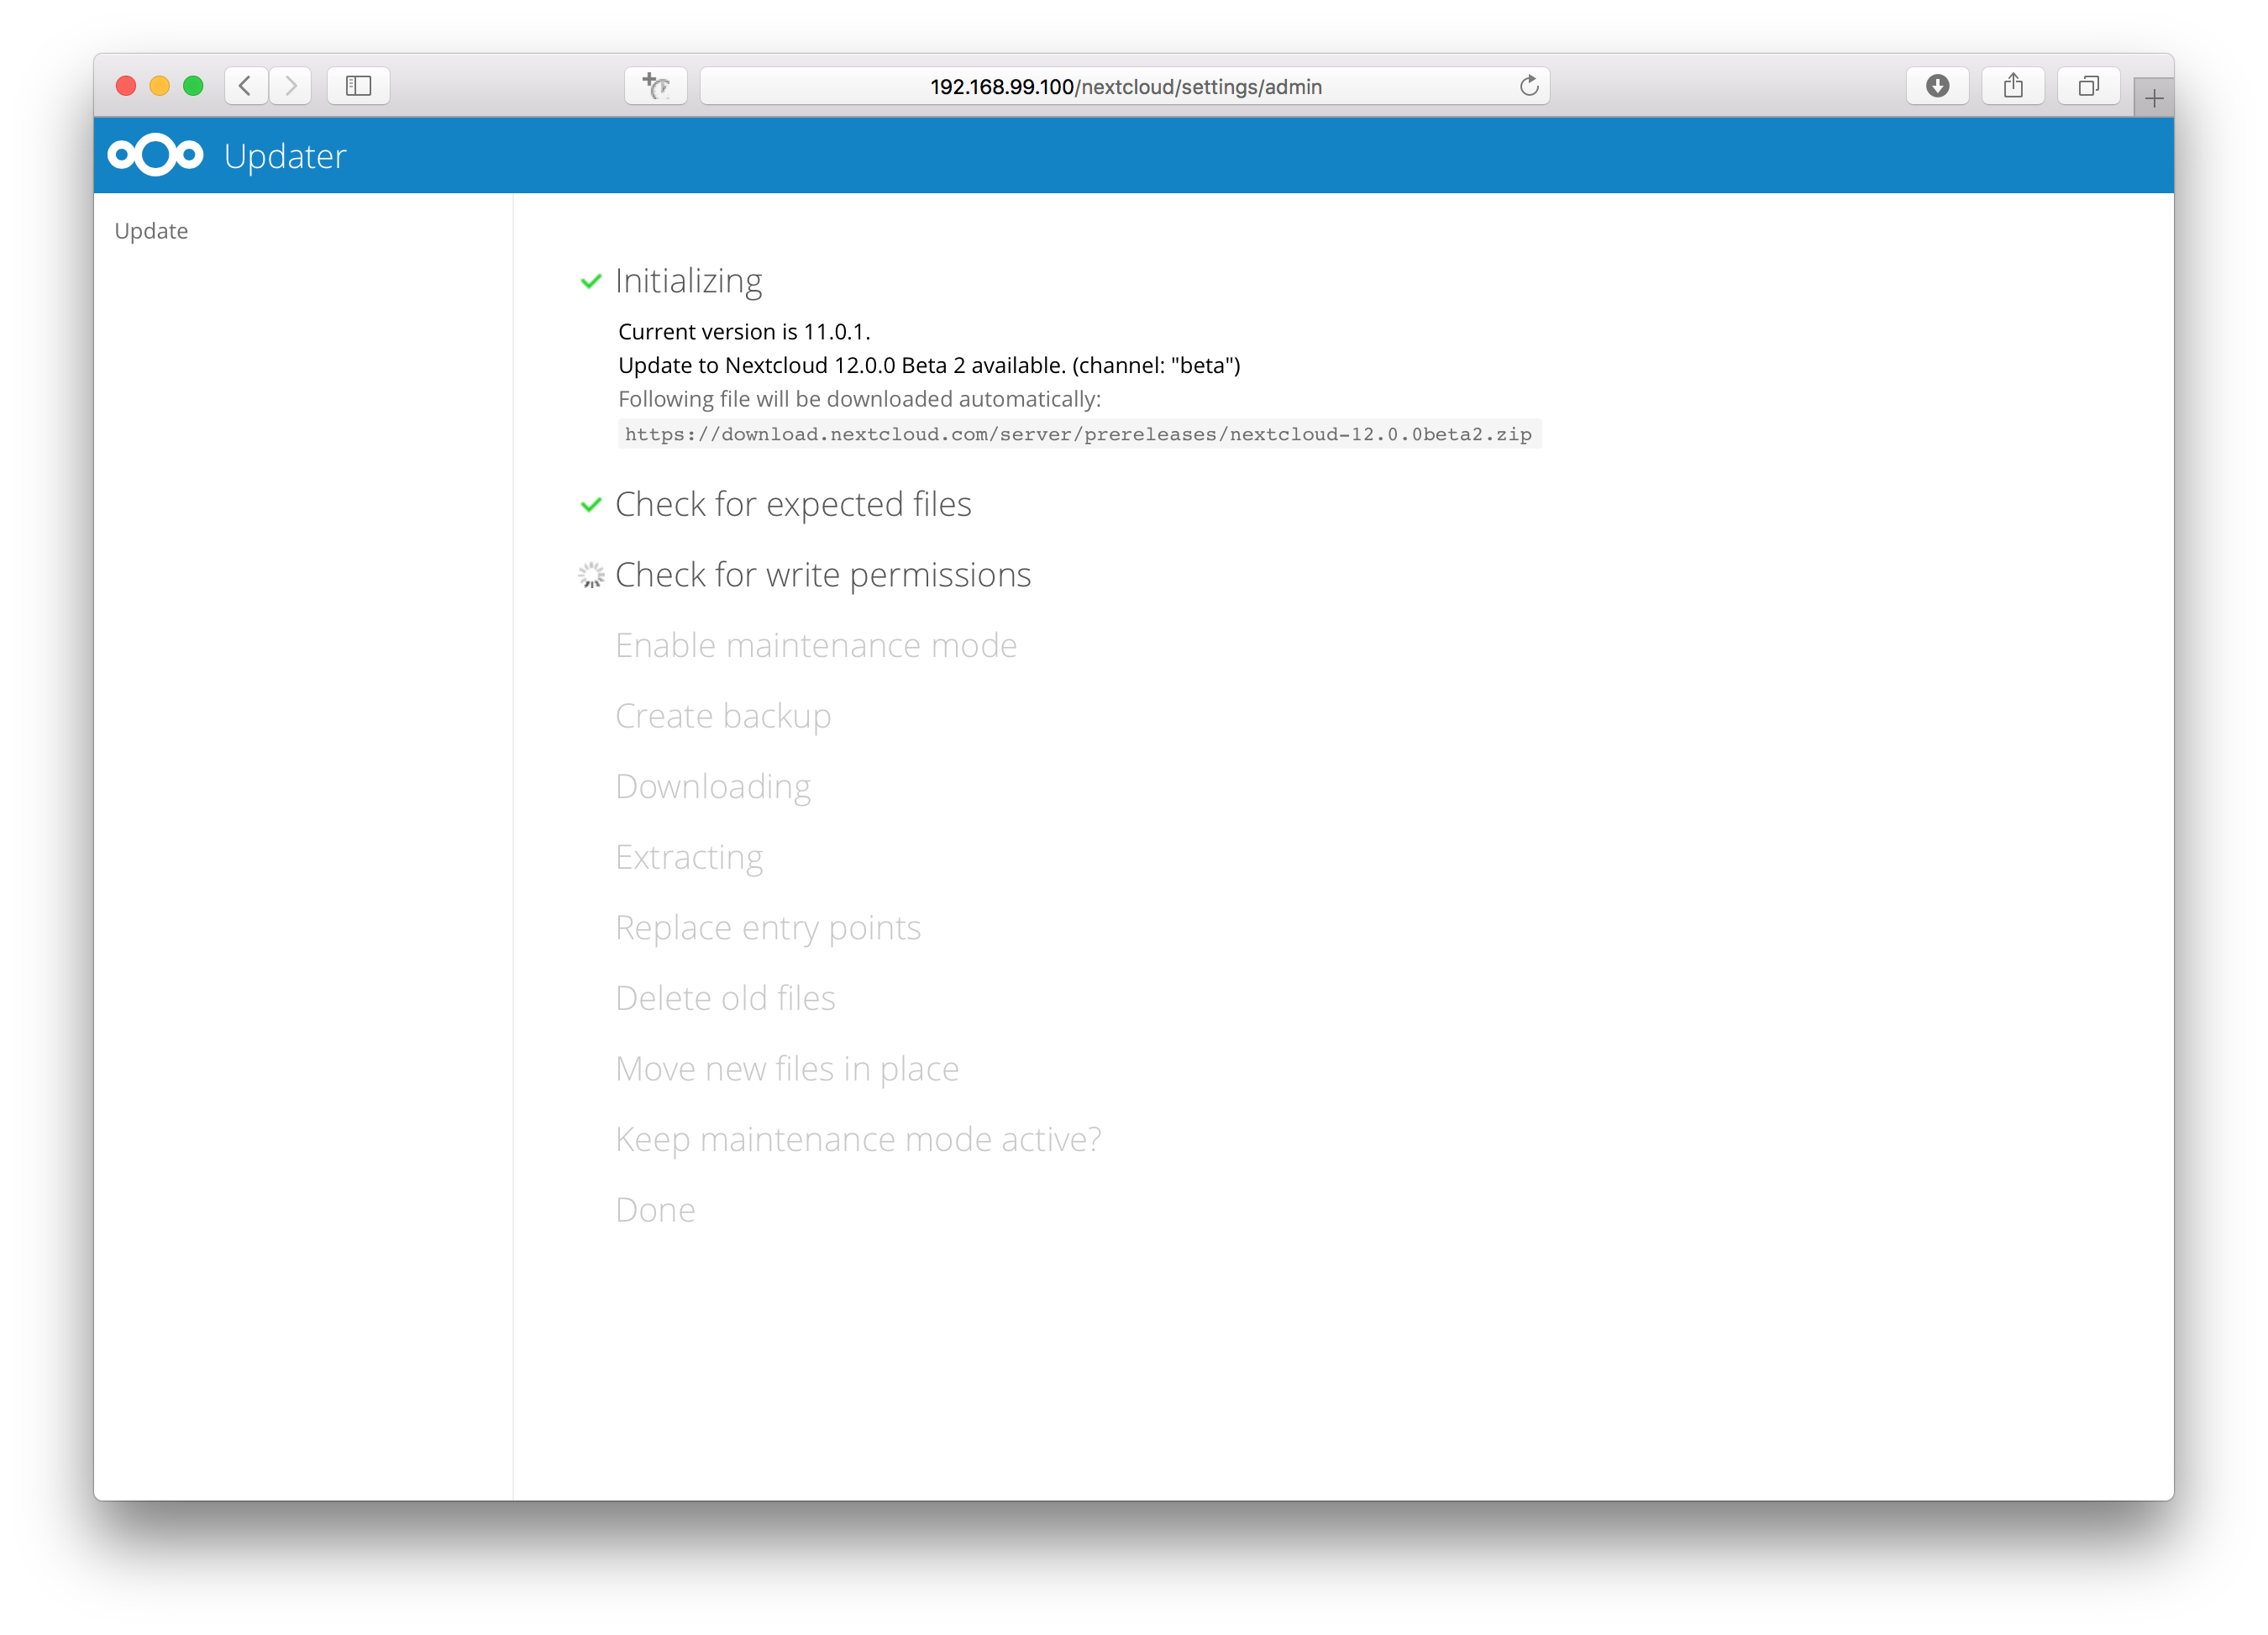2268x1635 pixels.
Task: Click the address bar URL field
Action: click(x=1132, y=83)
